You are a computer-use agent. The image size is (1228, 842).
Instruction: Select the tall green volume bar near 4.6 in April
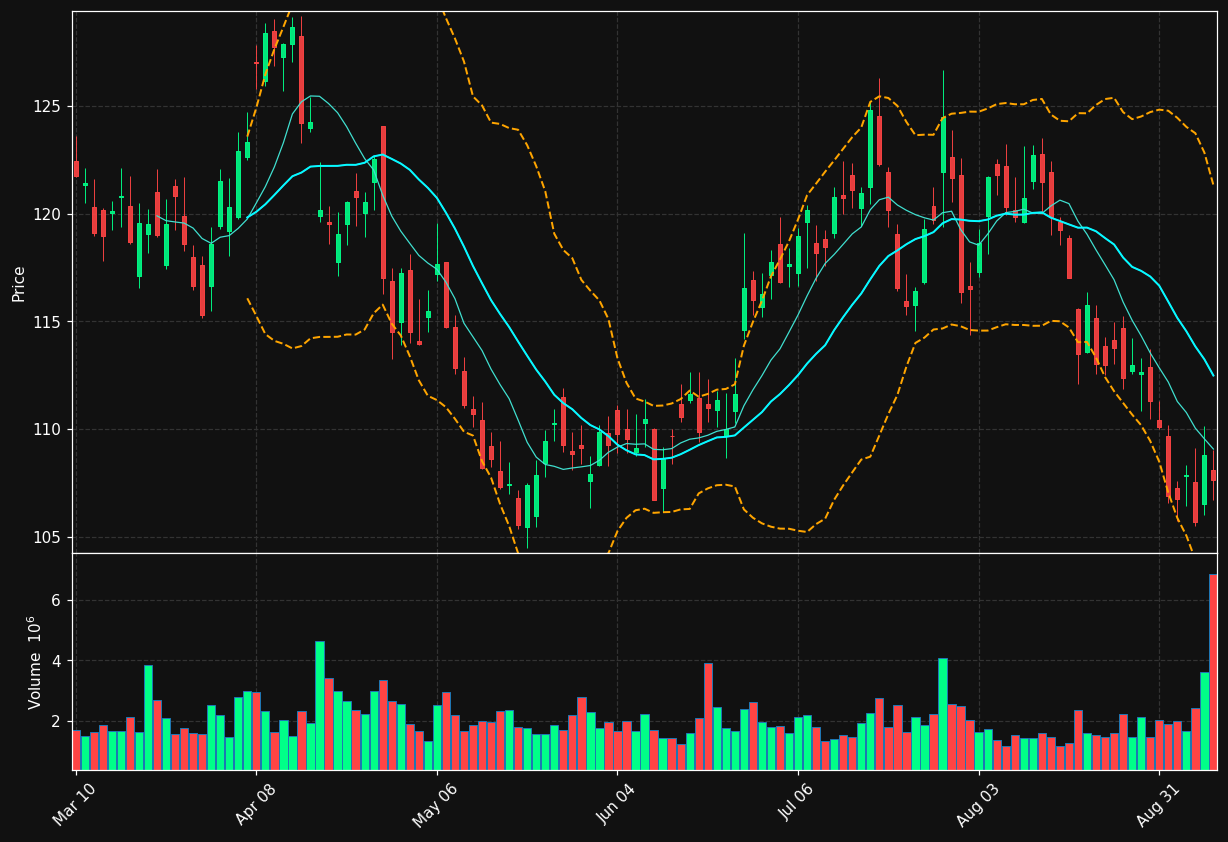coord(319,706)
